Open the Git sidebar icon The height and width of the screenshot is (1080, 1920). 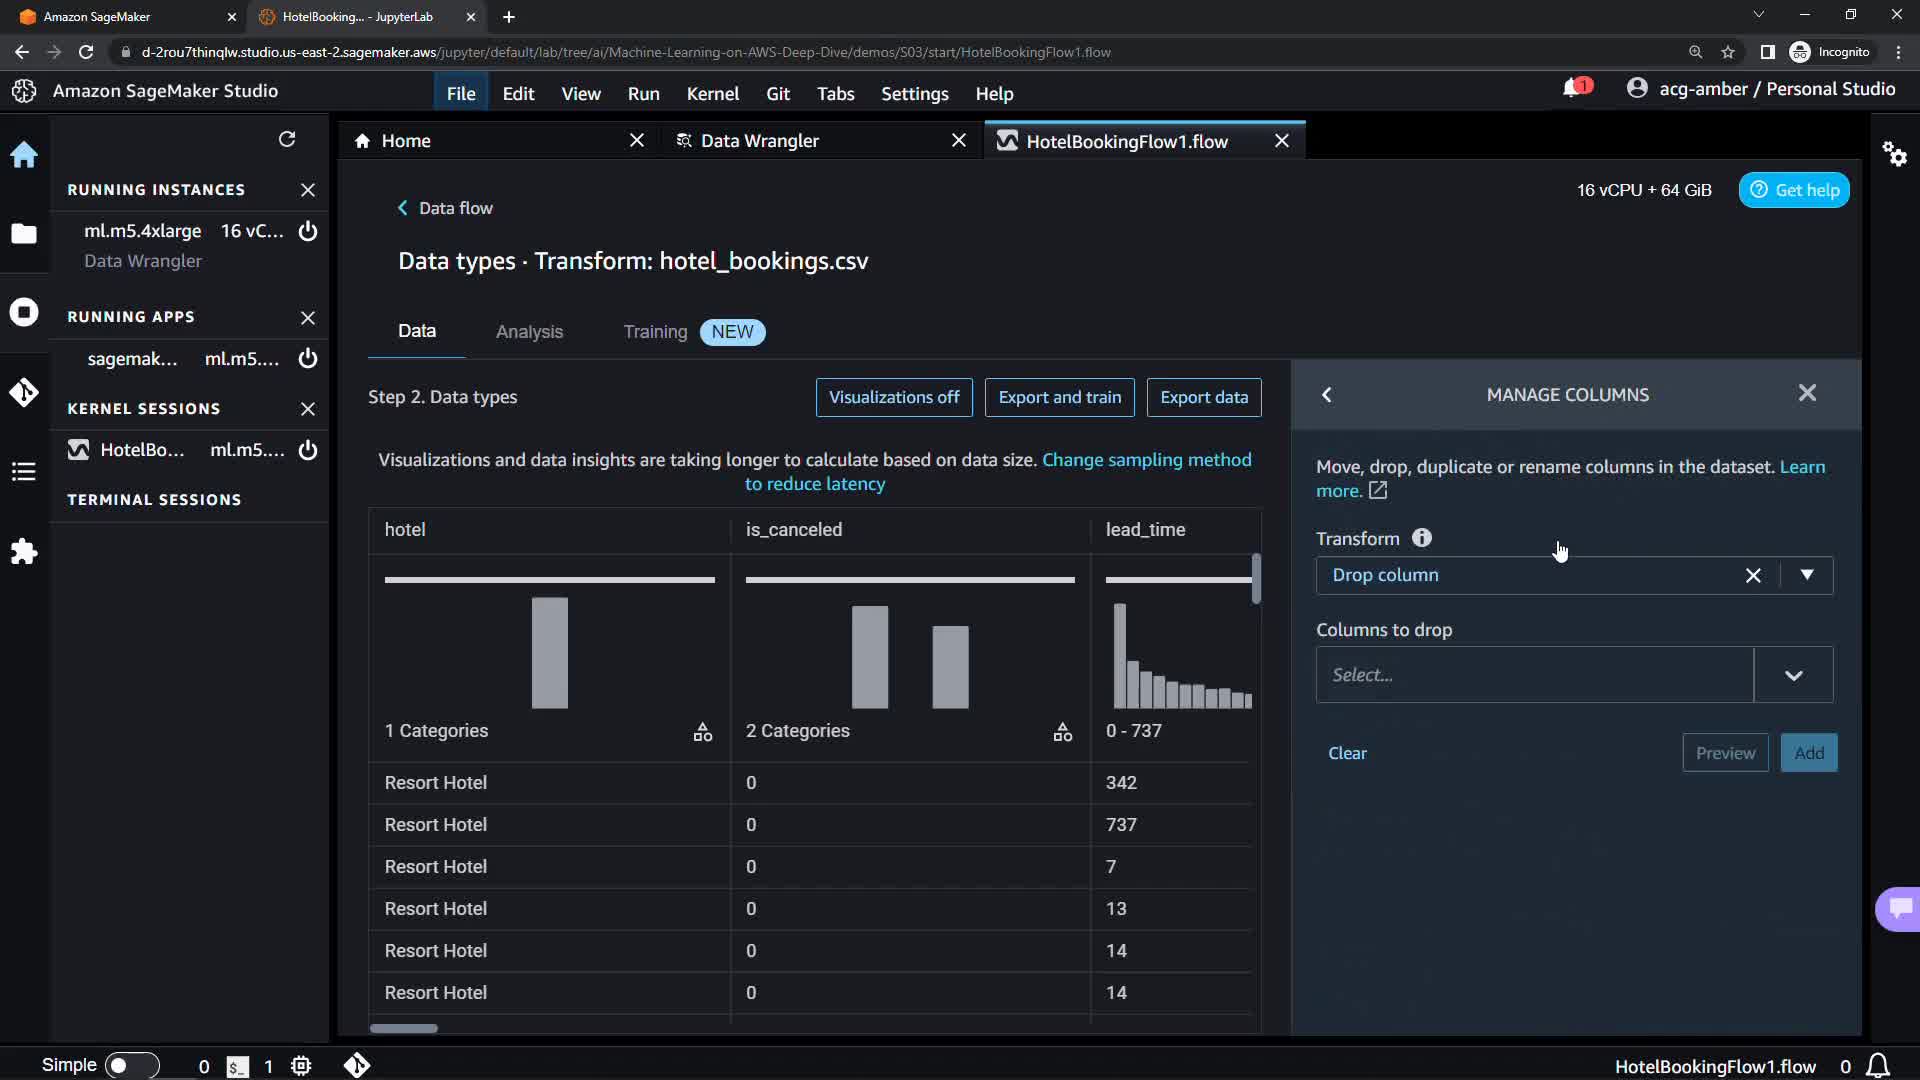coord(24,392)
